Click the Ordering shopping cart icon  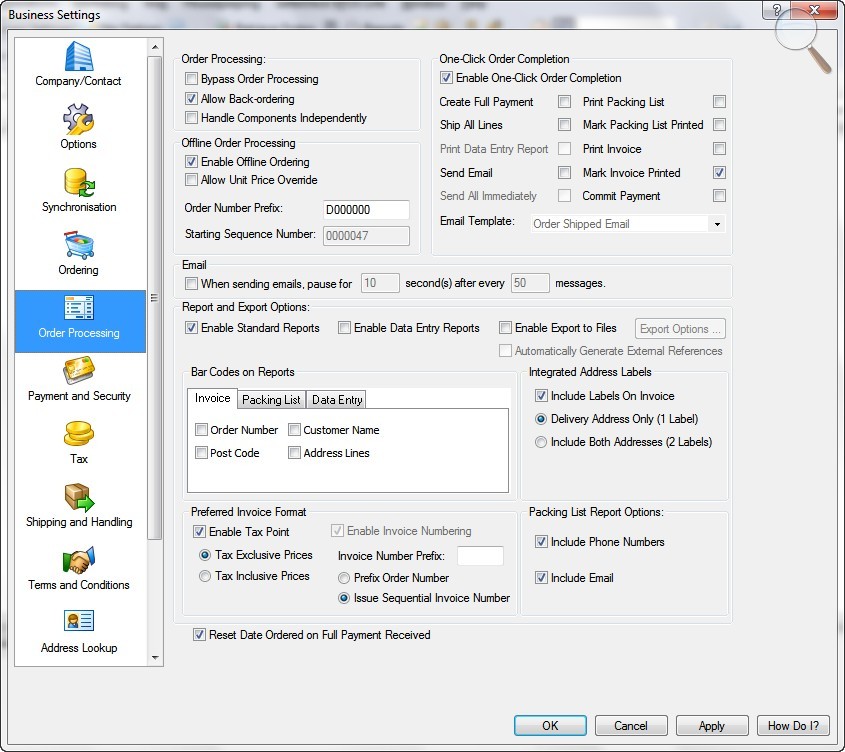pyautogui.click(x=78, y=246)
